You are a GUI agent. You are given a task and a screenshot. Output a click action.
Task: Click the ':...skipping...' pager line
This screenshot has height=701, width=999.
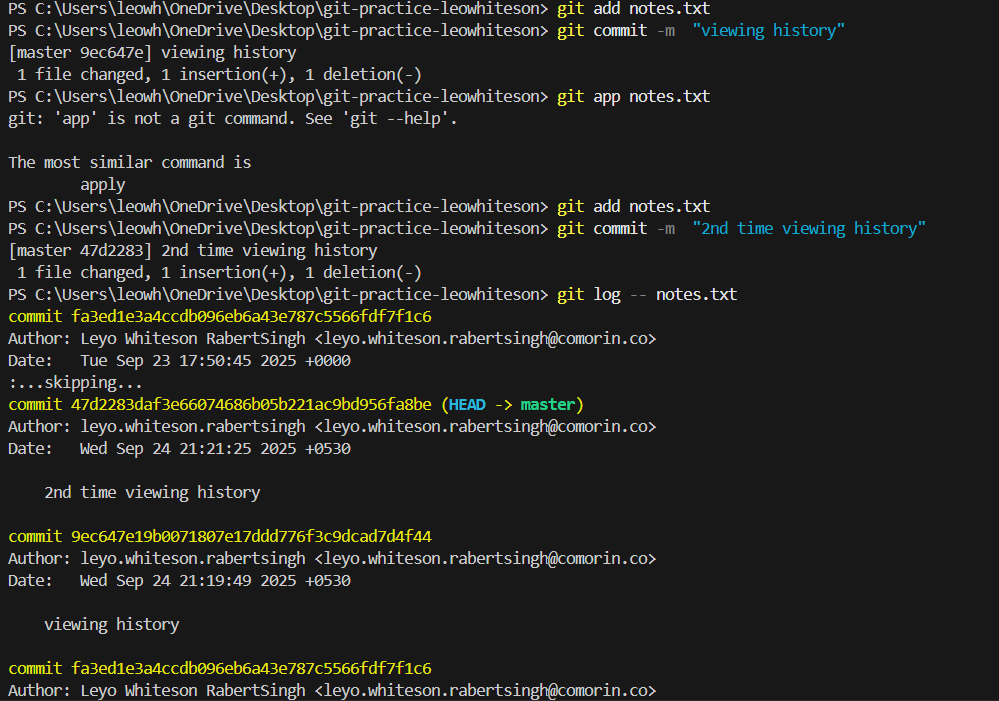point(75,383)
